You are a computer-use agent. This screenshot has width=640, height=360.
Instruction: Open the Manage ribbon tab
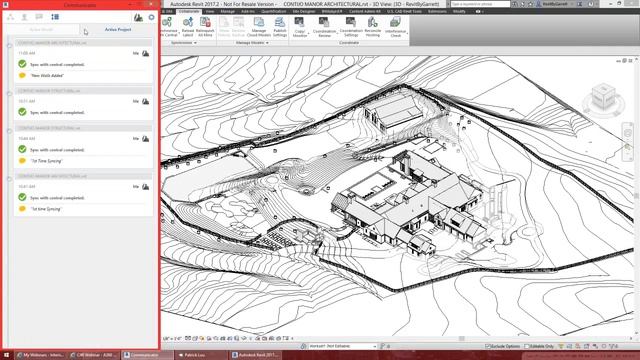pos(227,11)
